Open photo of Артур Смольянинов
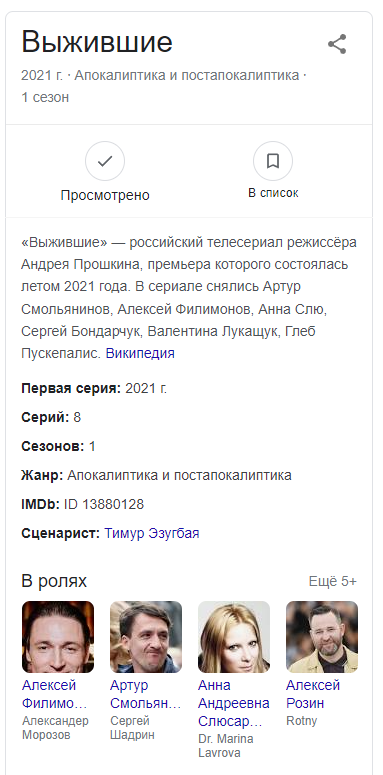383x775 pixels. (x=146, y=637)
